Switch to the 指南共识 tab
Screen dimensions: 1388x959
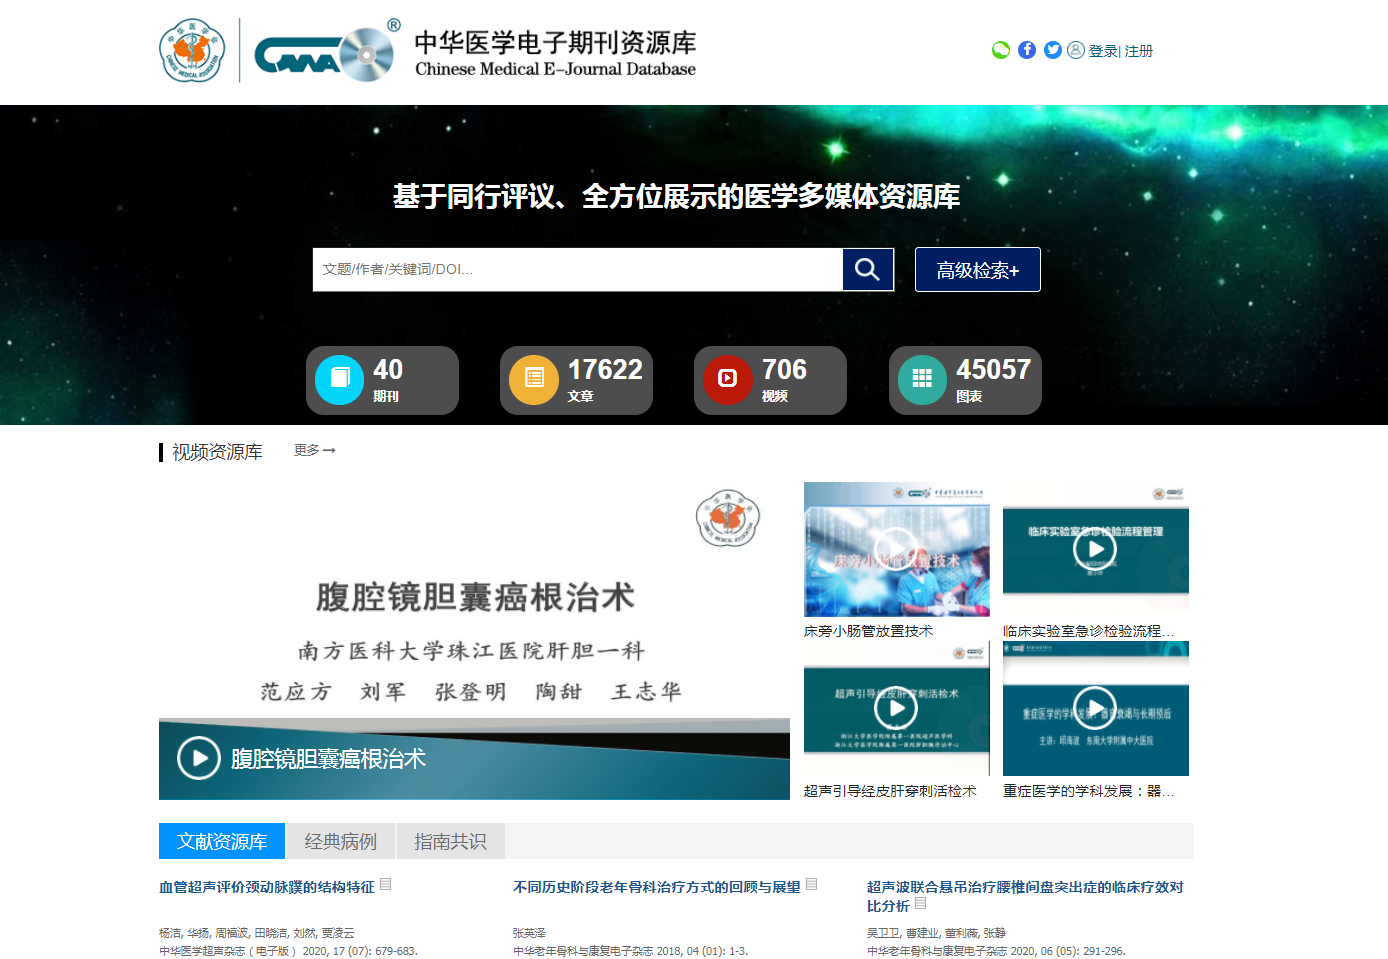(x=450, y=841)
